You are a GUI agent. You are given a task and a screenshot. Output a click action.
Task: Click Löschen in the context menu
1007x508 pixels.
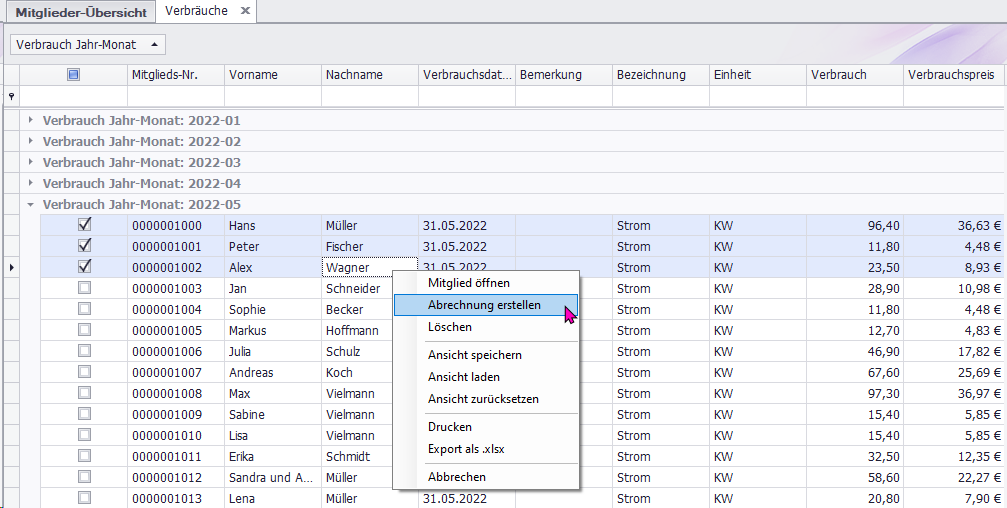click(450, 327)
